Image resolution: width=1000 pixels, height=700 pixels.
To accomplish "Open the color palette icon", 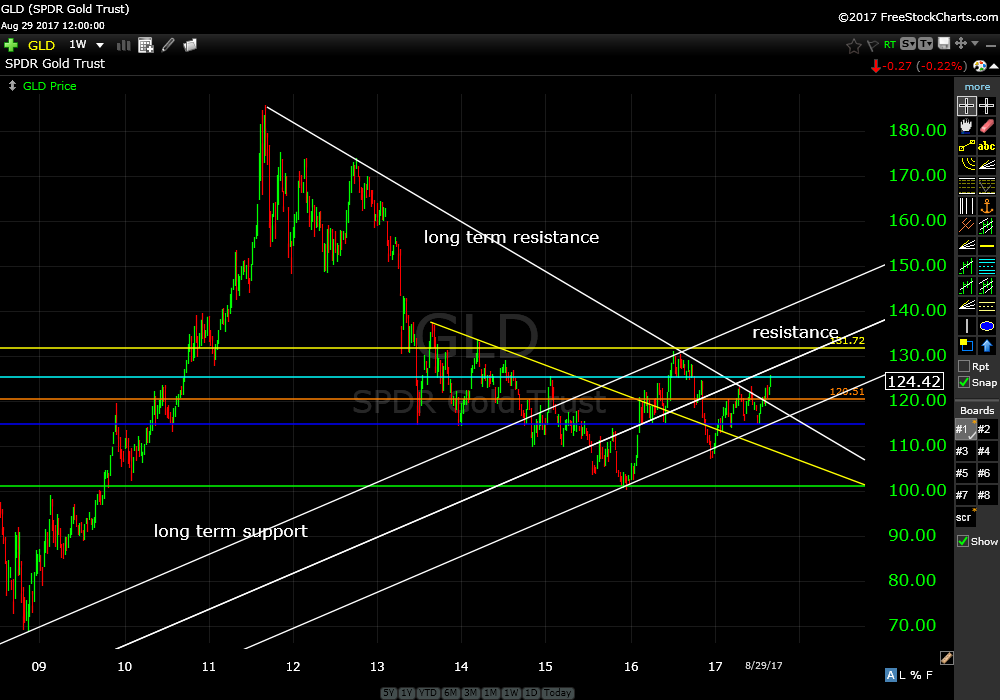I will 979,66.
